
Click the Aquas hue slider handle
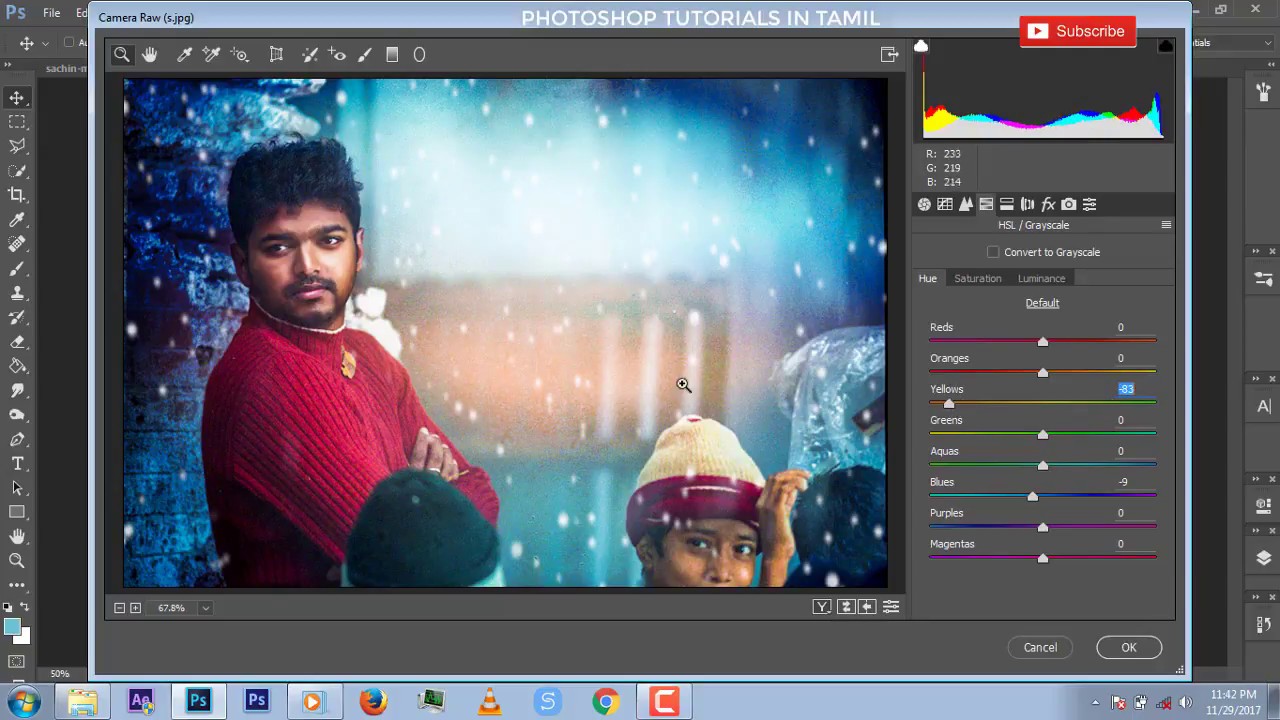click(x=1043, y=466)
